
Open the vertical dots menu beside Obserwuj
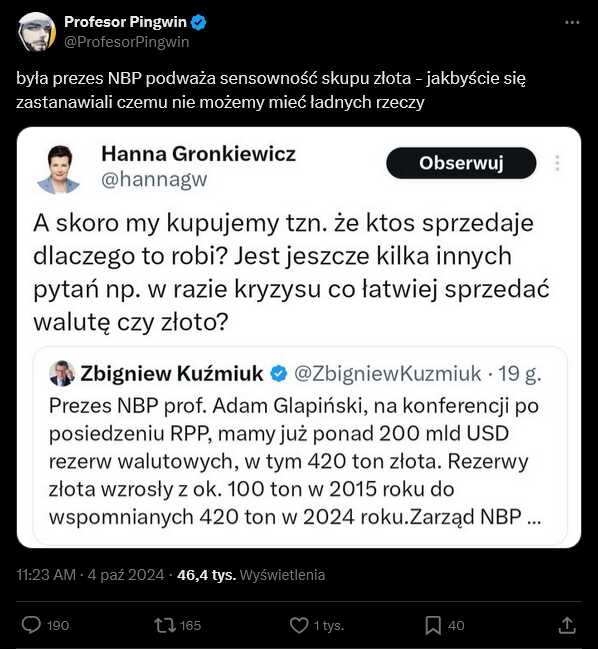tap(557, 163)
